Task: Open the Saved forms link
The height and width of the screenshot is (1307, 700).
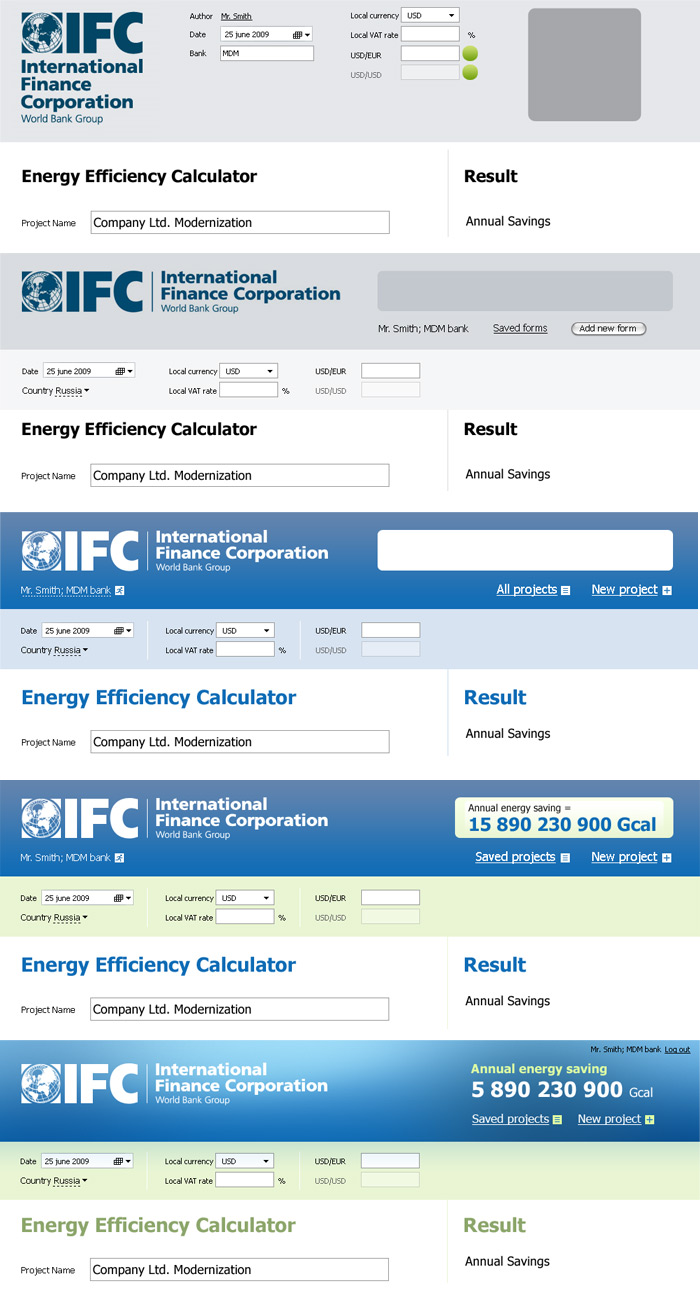Action: 520,328
